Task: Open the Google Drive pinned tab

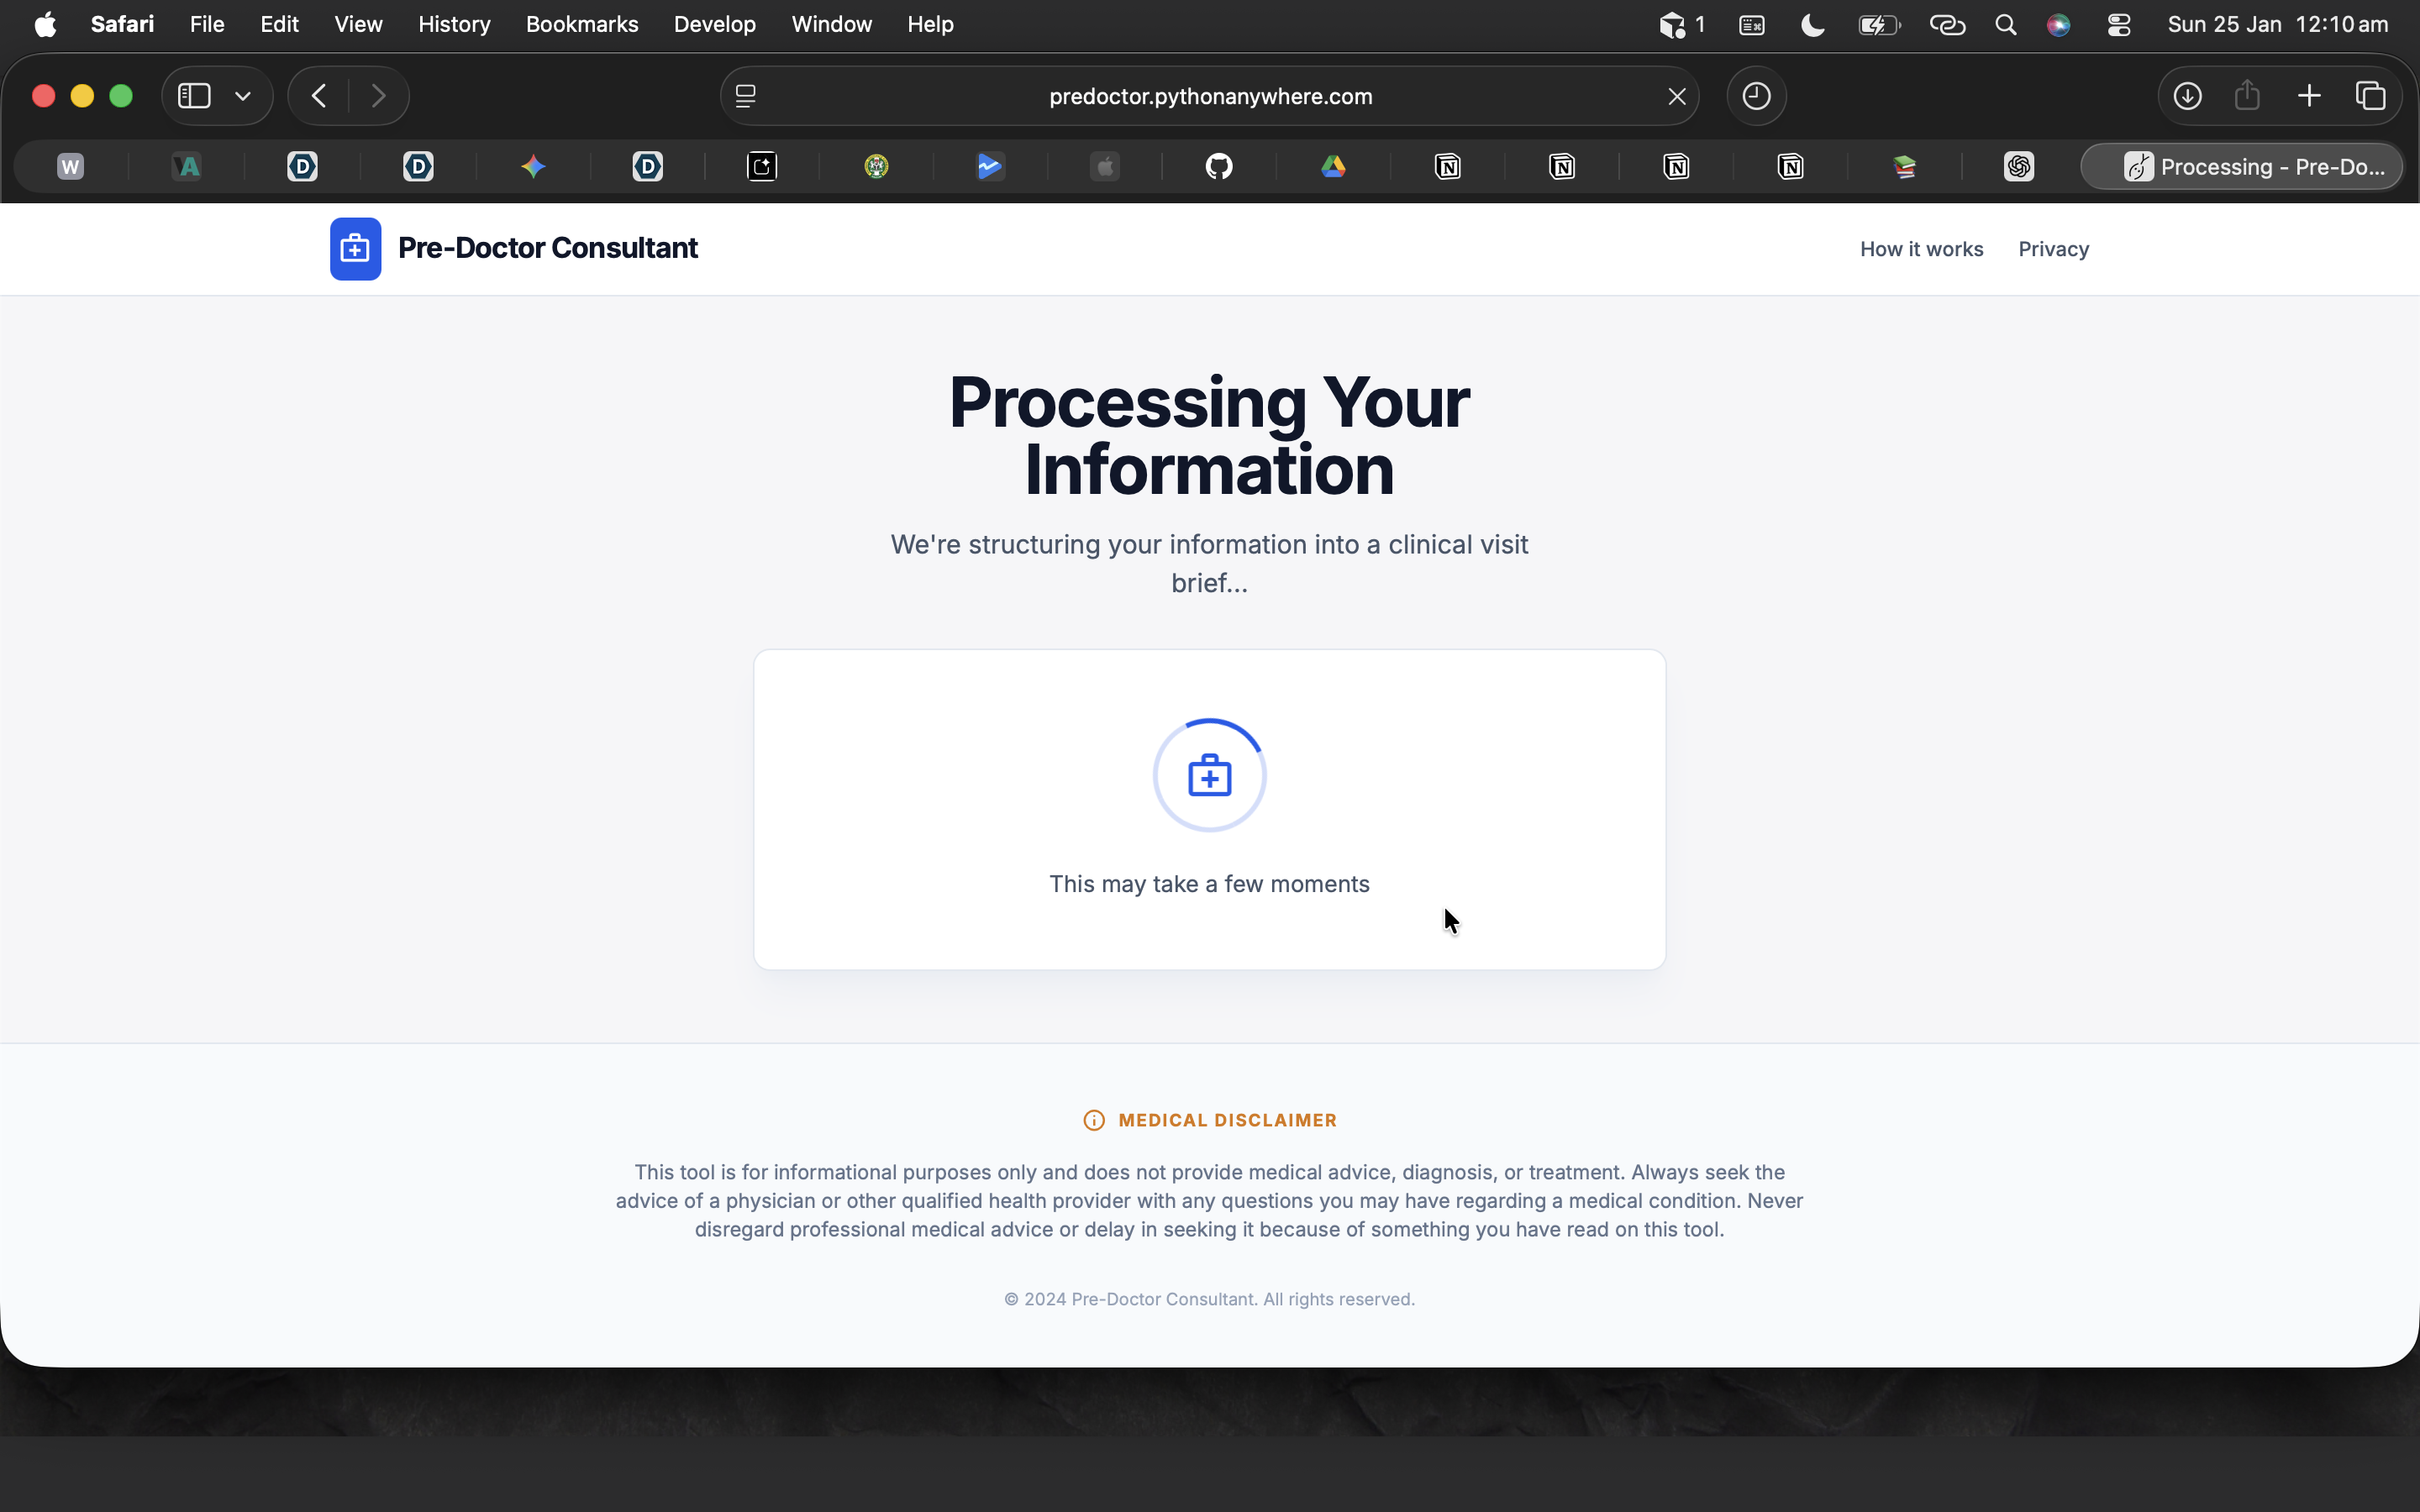Action: pyautogui.click(x=1333, y=166)
